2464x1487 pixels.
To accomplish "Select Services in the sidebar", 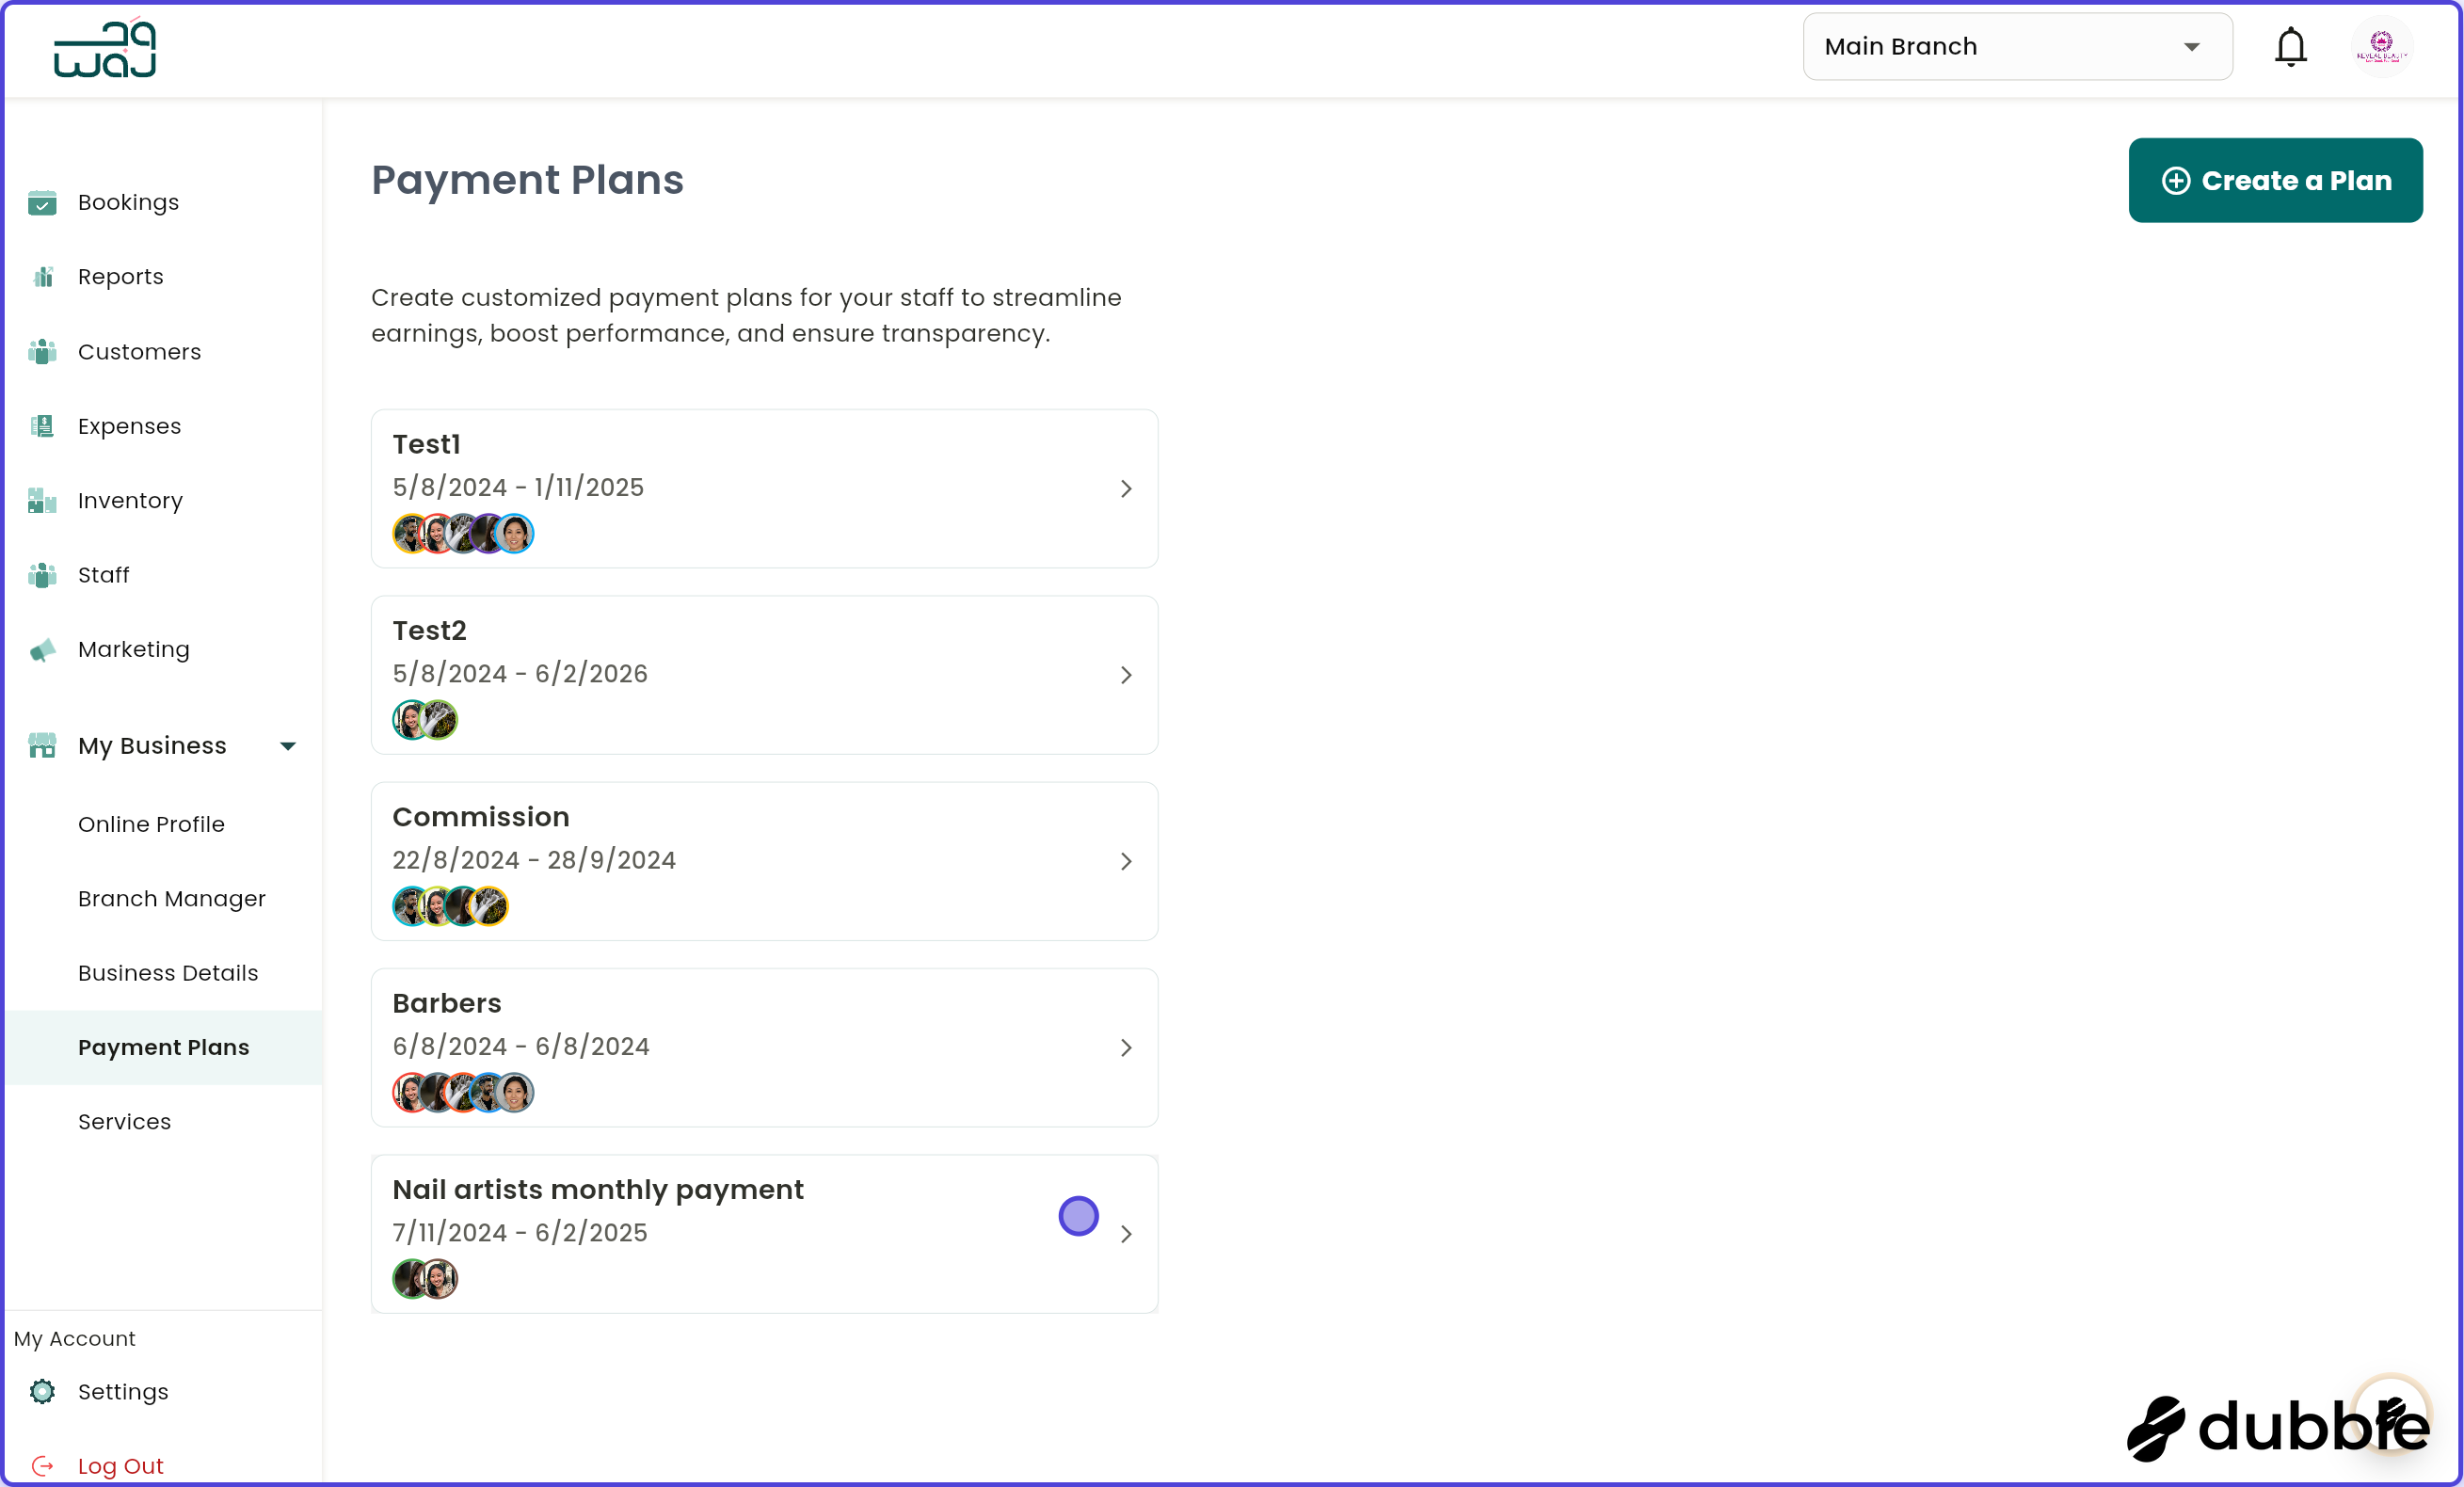I will tap(124, 1121).
